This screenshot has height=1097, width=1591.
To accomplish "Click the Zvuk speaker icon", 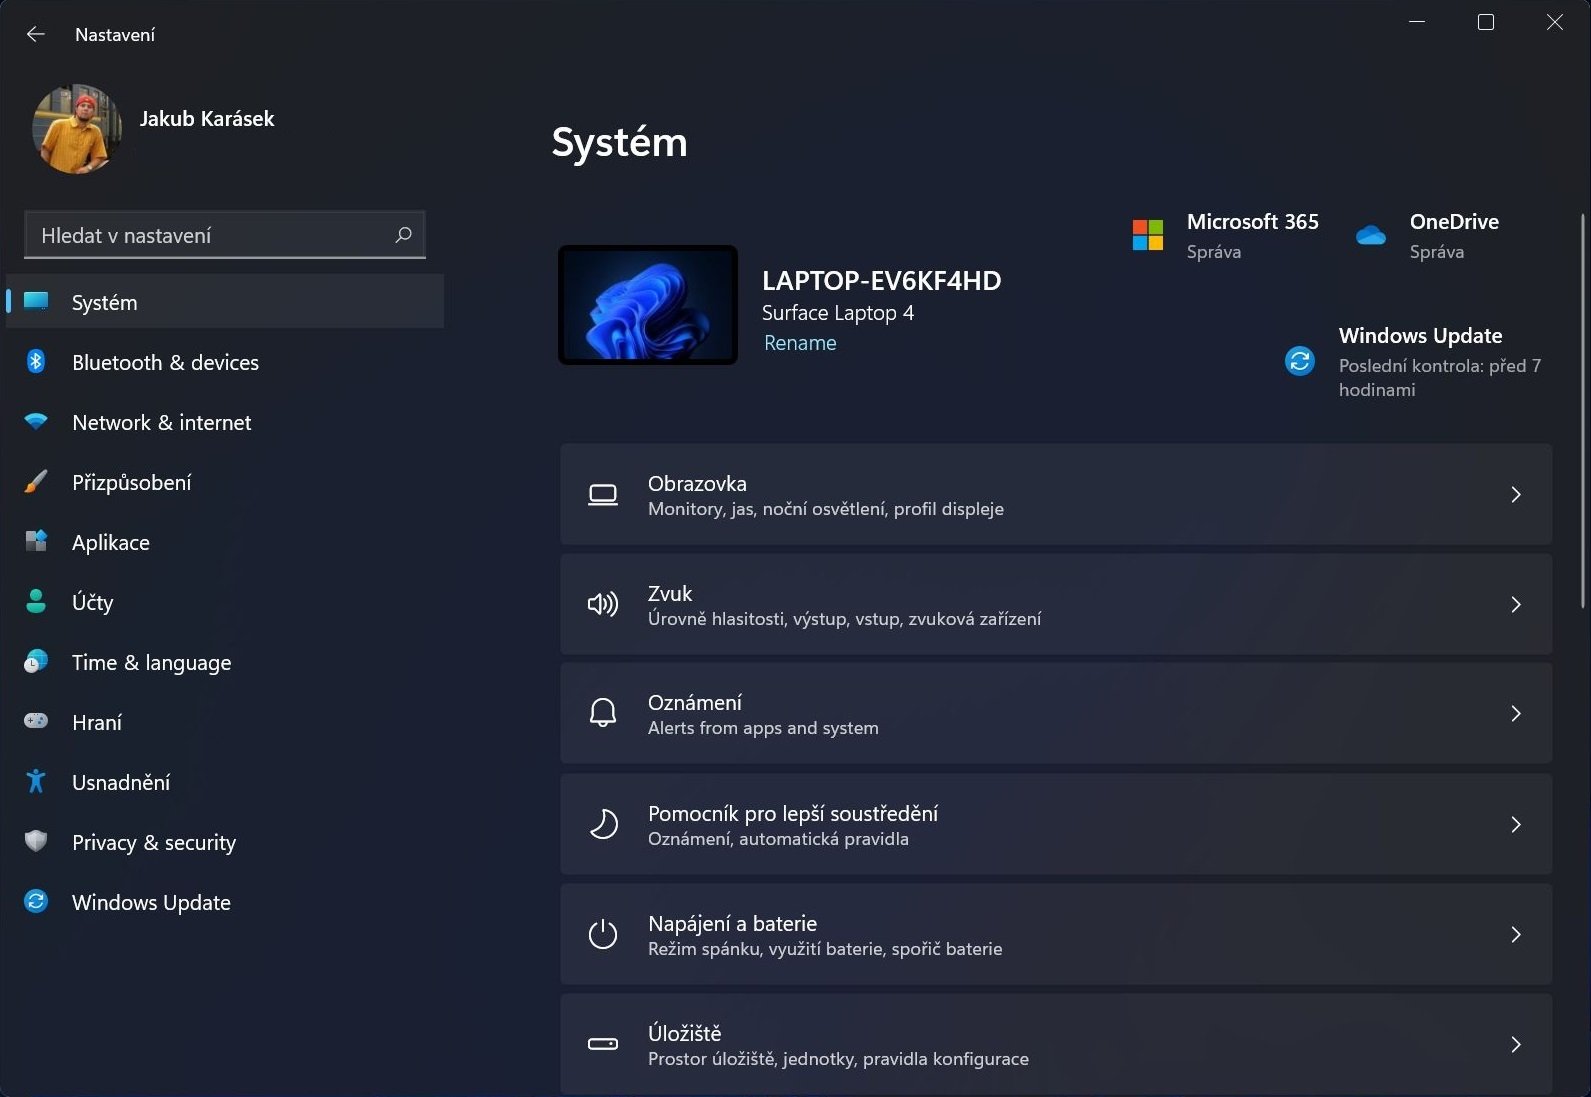I will (603, 604).
